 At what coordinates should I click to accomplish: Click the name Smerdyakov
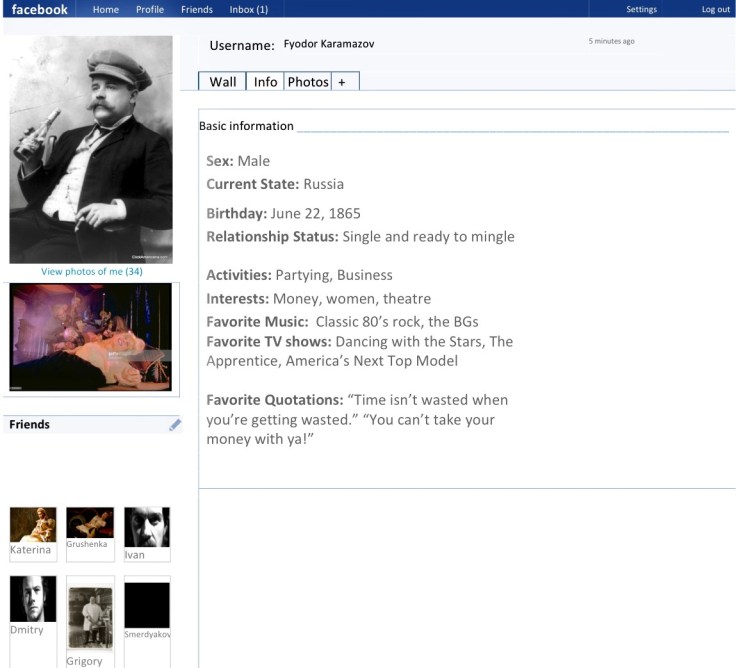point(147,634)
